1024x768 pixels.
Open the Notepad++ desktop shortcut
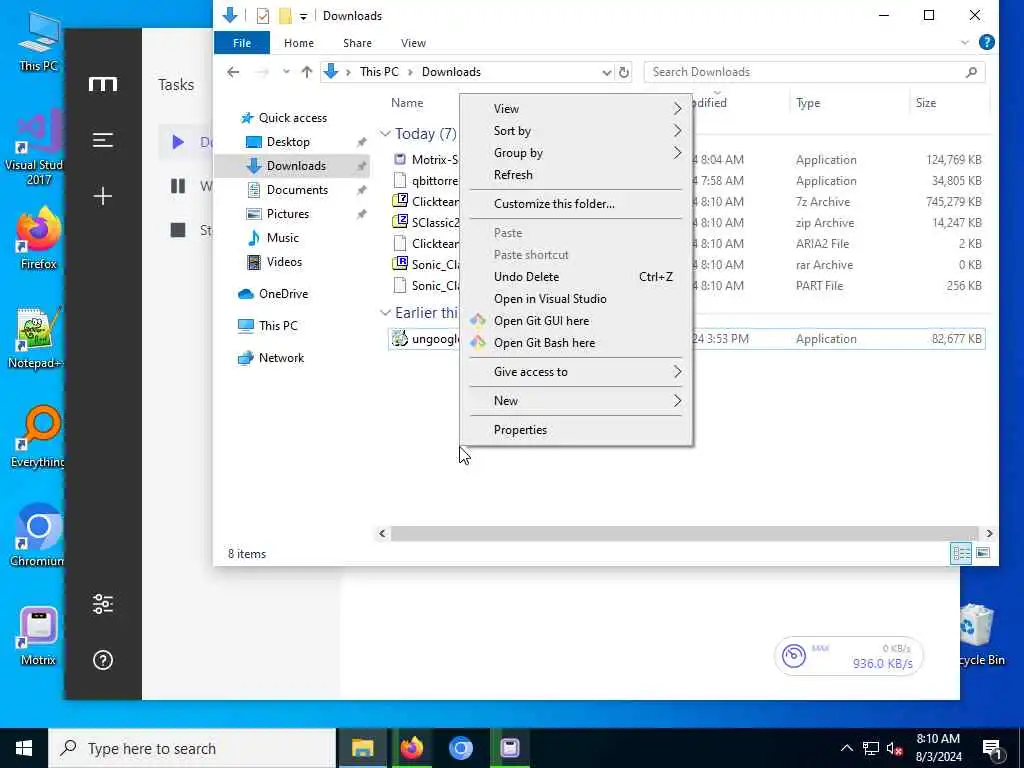(x=37, y=338)
